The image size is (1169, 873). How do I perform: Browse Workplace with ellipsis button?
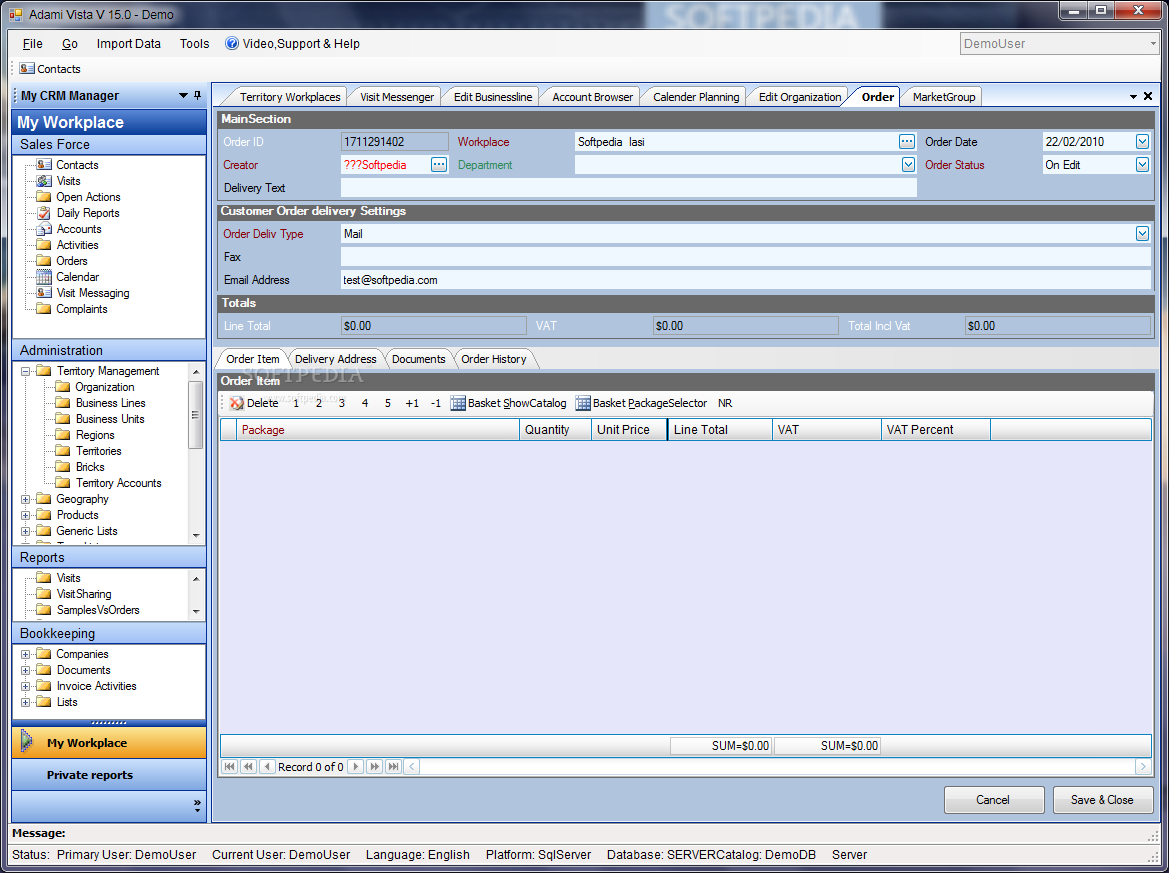pyautogui.click(x=907, y=142)
